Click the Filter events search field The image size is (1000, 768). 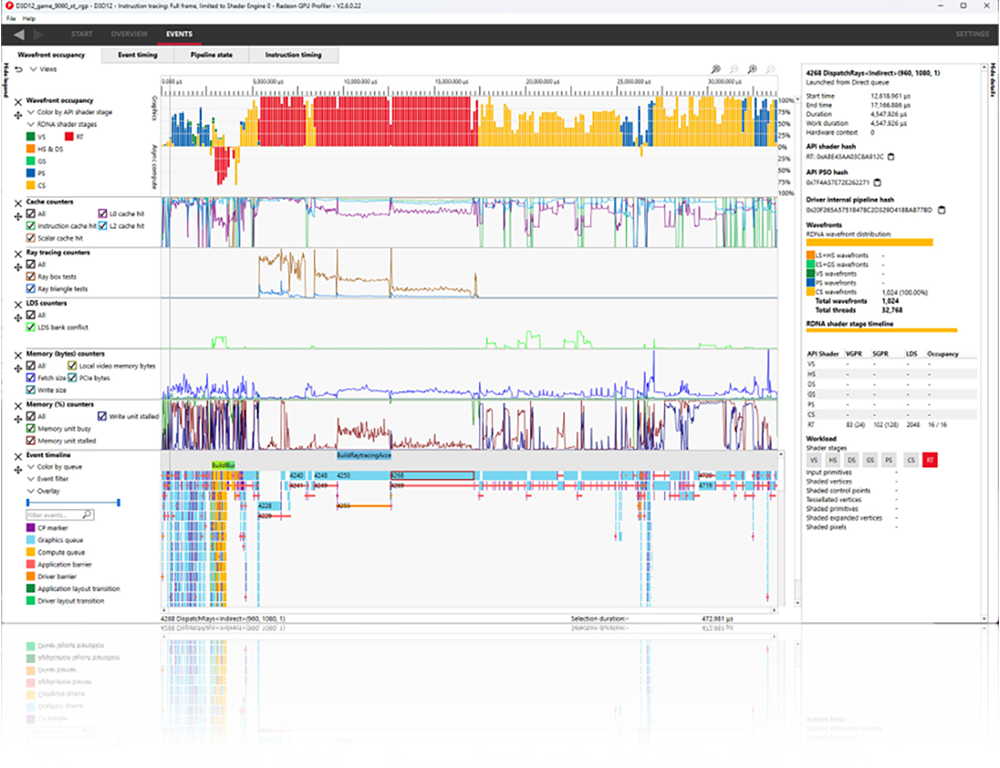point(55,514)
